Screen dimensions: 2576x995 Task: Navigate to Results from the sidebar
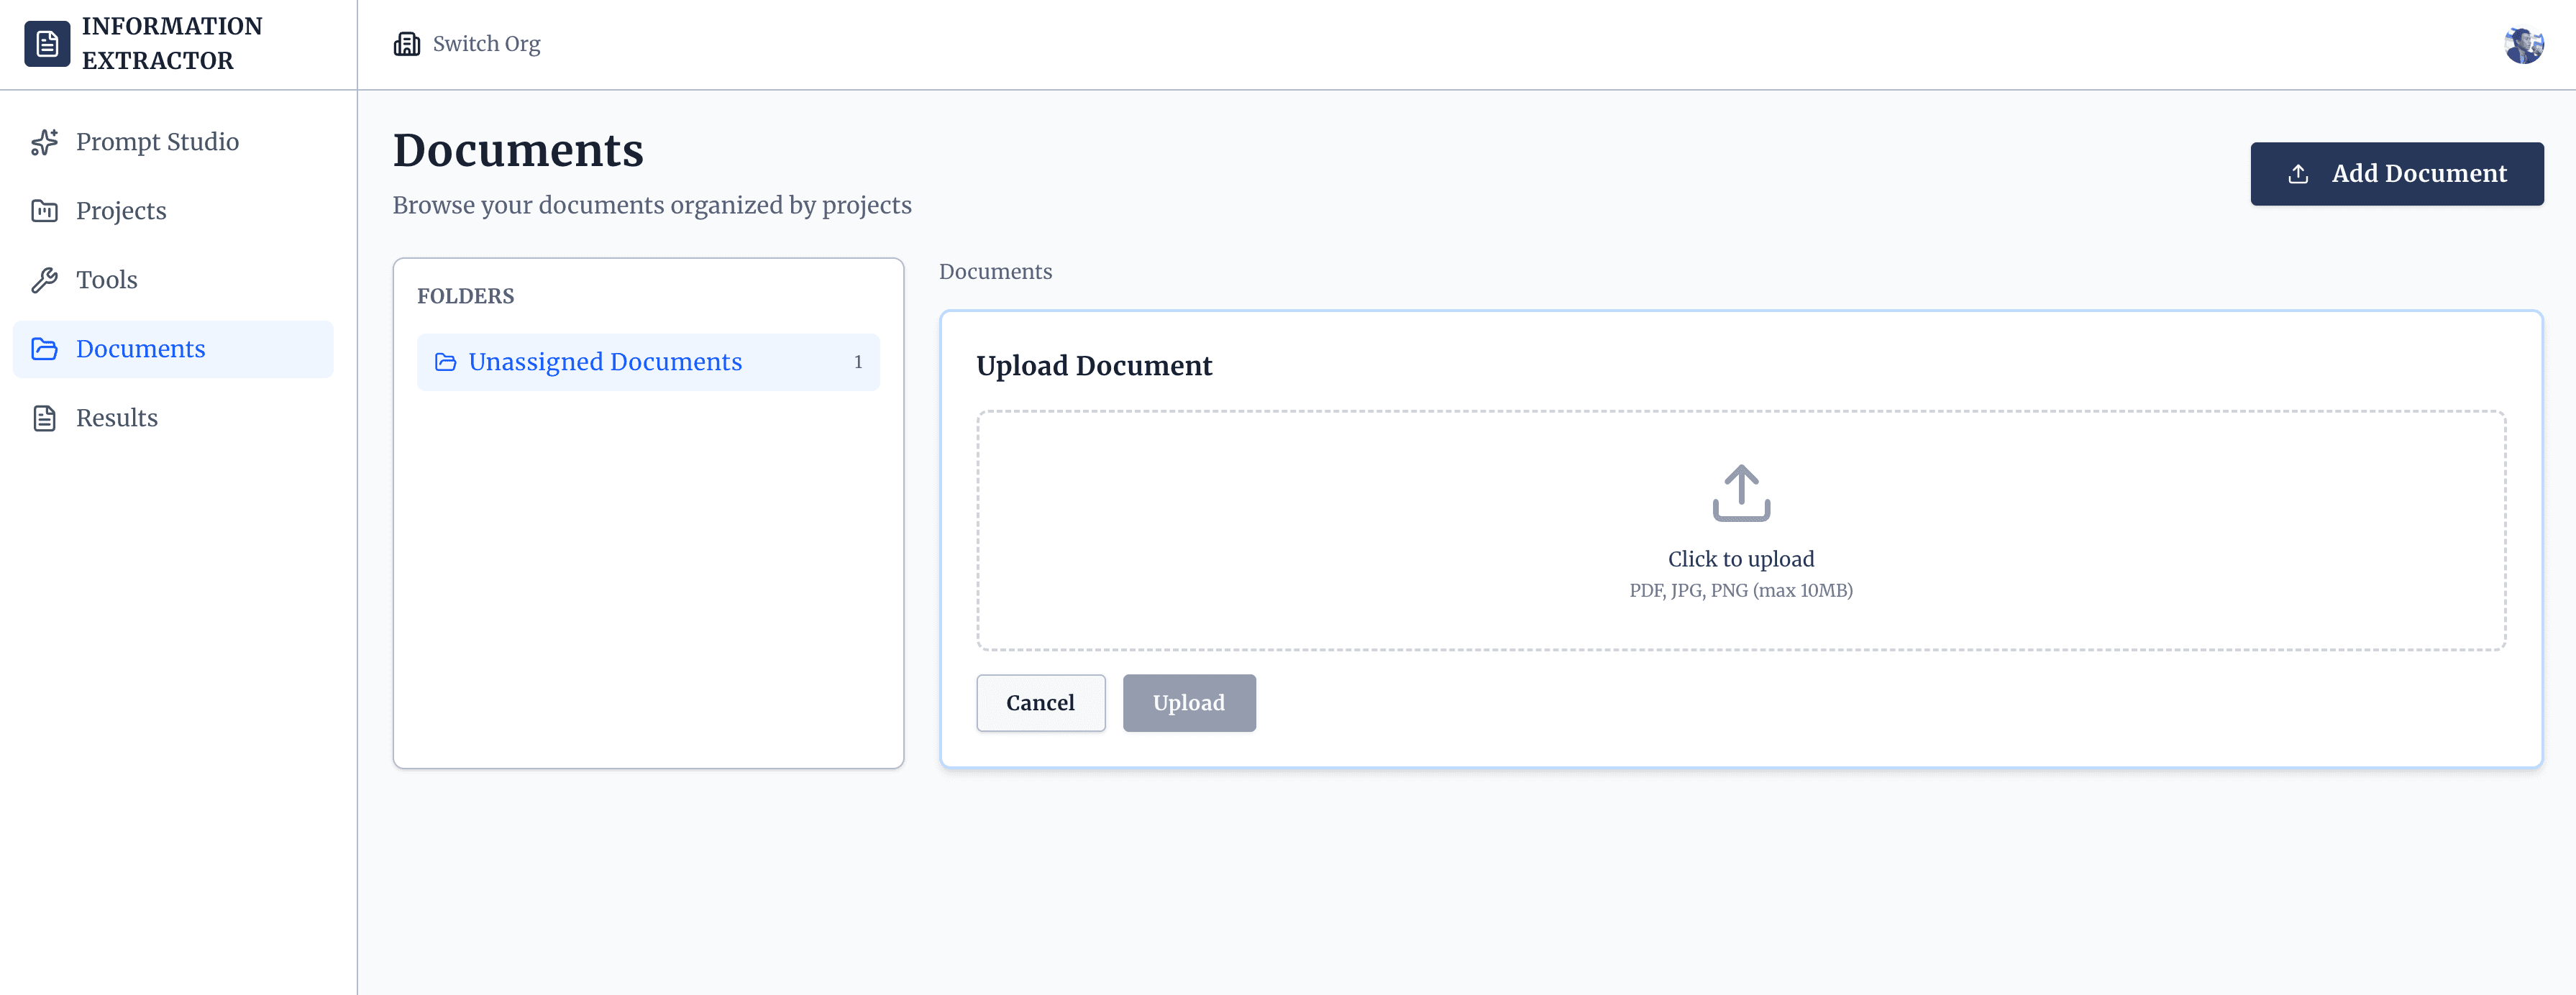(117, 418)
